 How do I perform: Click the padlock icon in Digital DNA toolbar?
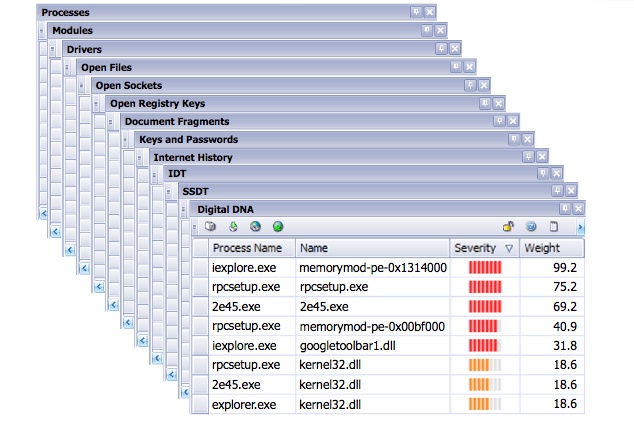(x=508, y=227)
